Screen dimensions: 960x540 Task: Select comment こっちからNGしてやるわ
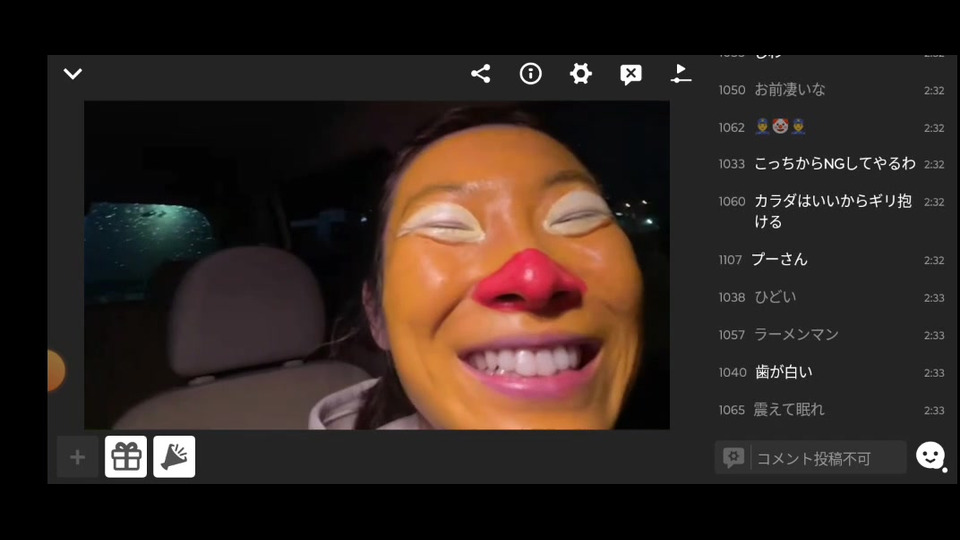click(x=831, y=164)
